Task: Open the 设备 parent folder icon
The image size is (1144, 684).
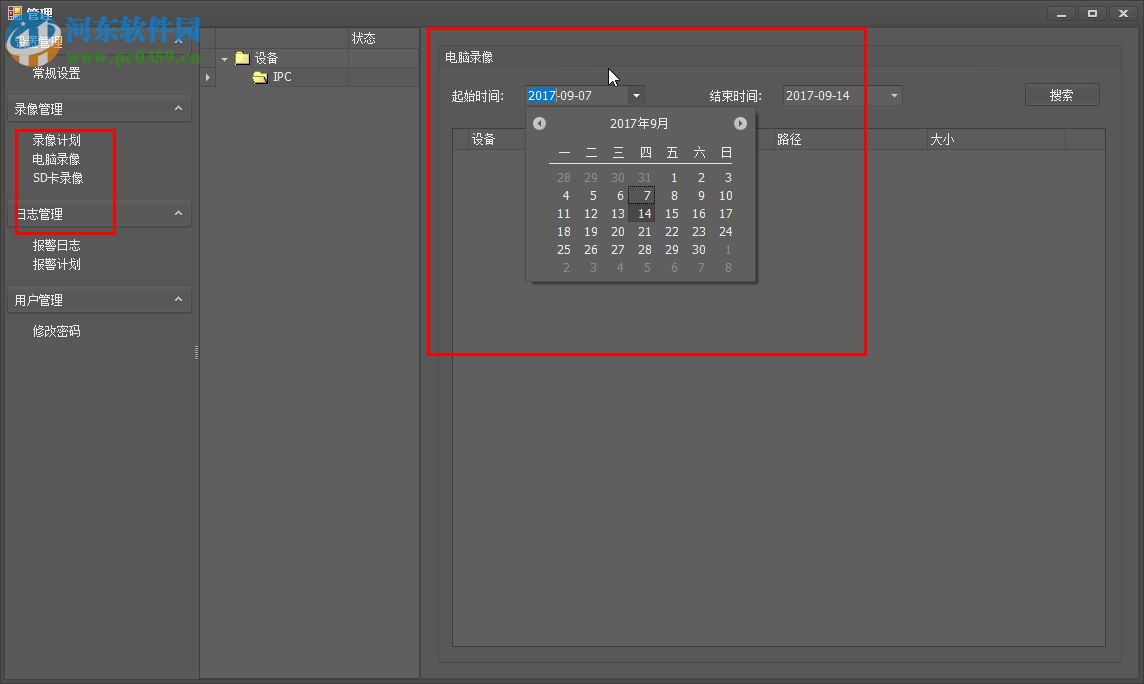Action: (243, 57)
